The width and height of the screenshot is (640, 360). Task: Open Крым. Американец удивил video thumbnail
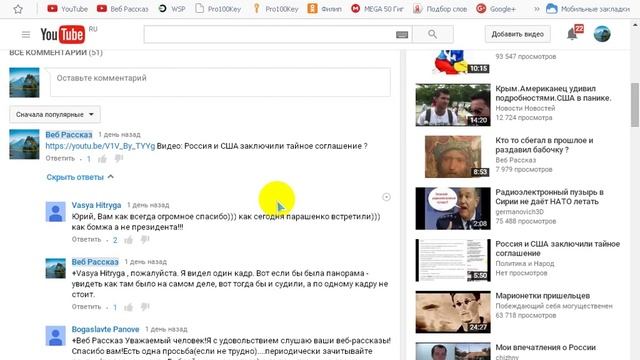point(453,105)
